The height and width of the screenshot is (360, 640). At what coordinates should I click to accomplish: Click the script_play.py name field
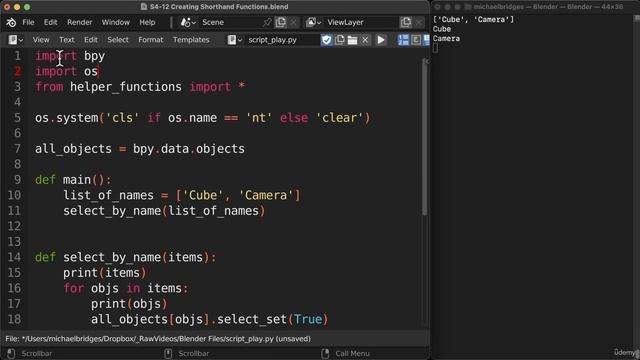(282, 40)
